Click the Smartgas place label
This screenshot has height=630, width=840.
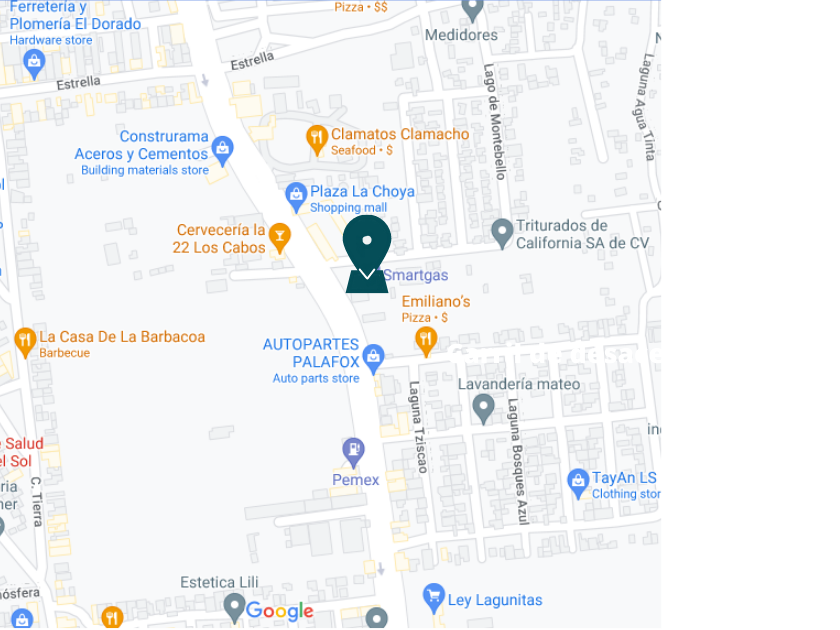click(x=416, y=275)
